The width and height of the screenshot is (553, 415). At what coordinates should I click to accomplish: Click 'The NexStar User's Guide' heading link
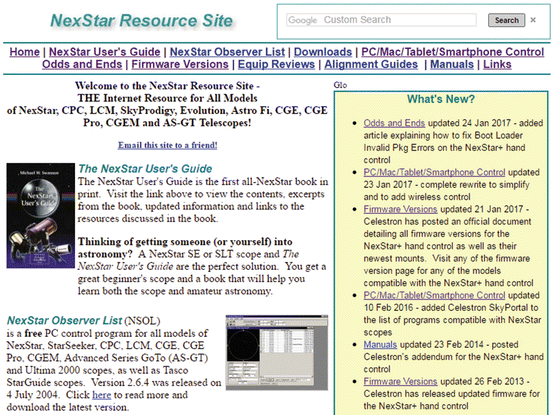point(145,169)
